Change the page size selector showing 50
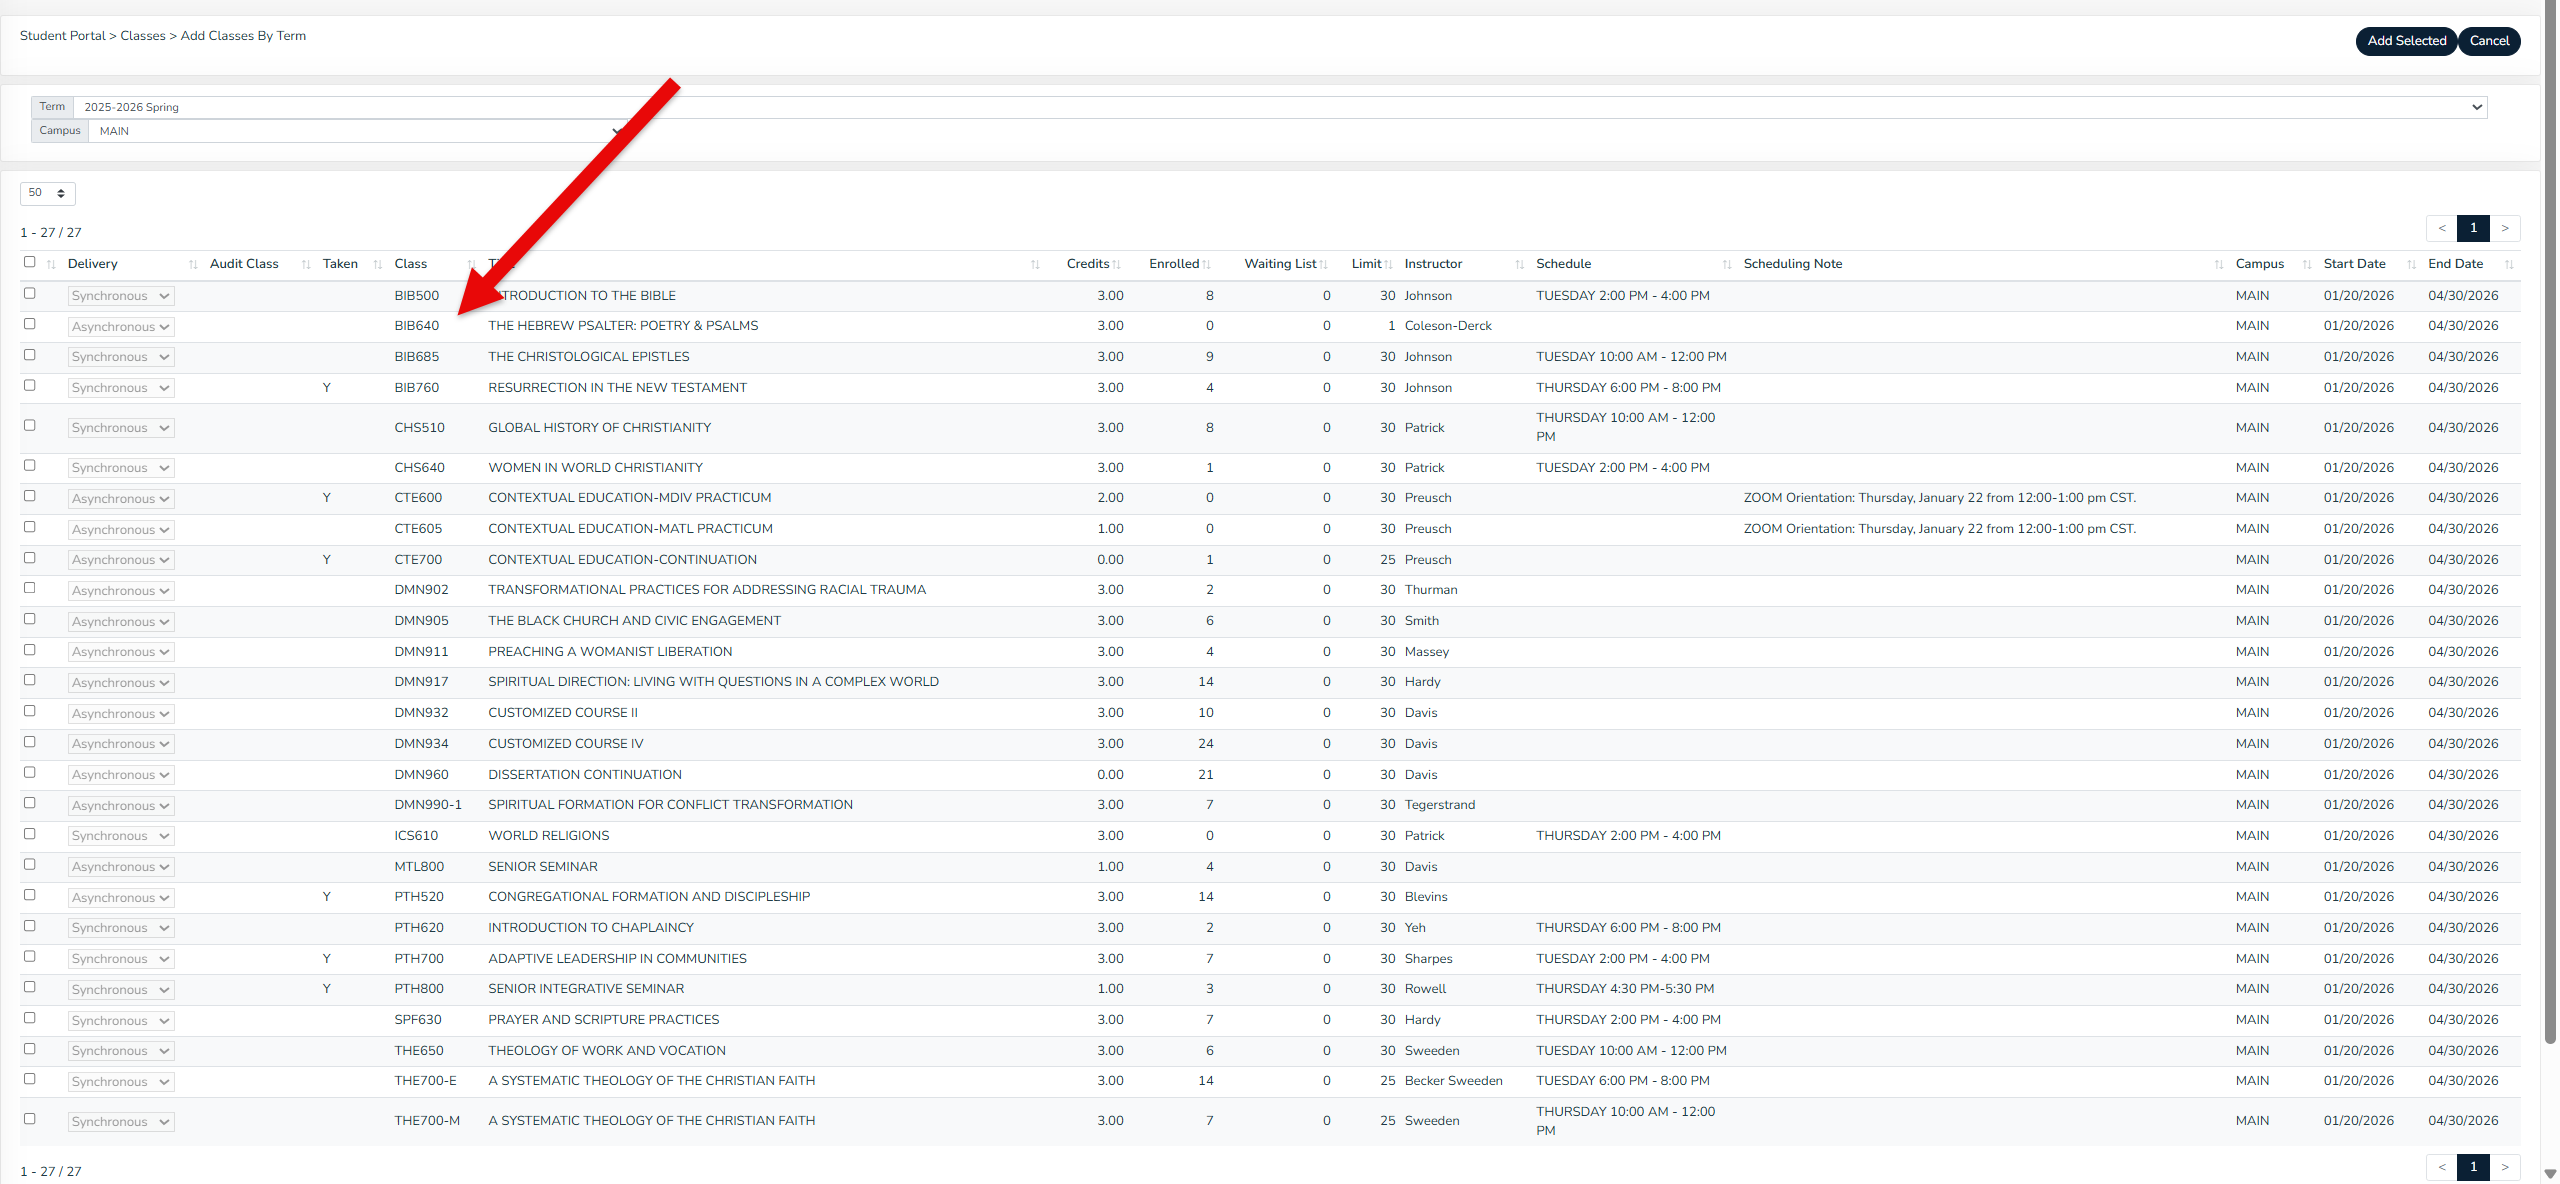 47,193
